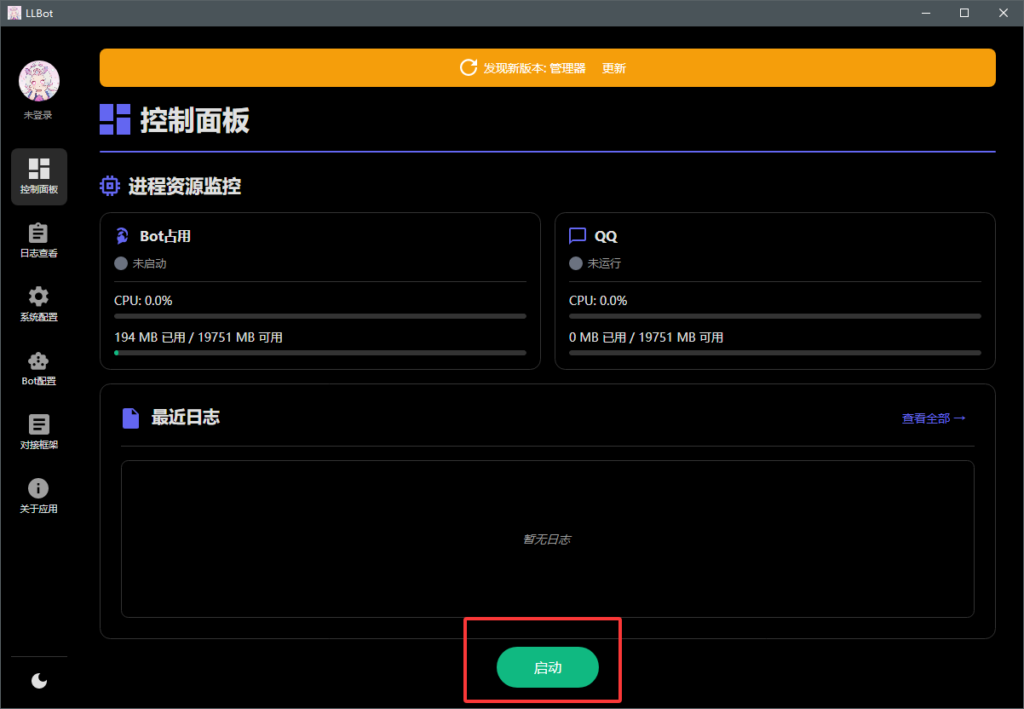Click the 未启动 status indicator dot
This screenshot has width=1024, height=709.
[121, 263]
